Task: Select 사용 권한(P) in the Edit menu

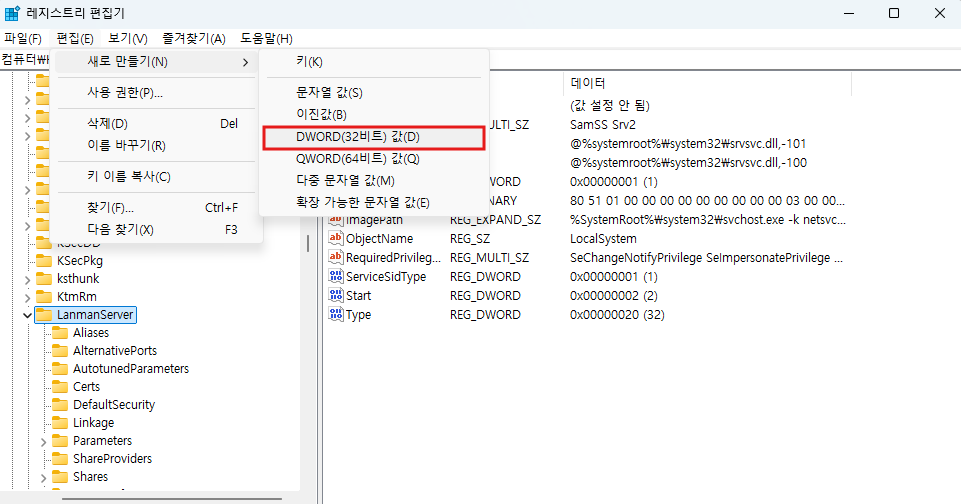Action: coord(125,93)
